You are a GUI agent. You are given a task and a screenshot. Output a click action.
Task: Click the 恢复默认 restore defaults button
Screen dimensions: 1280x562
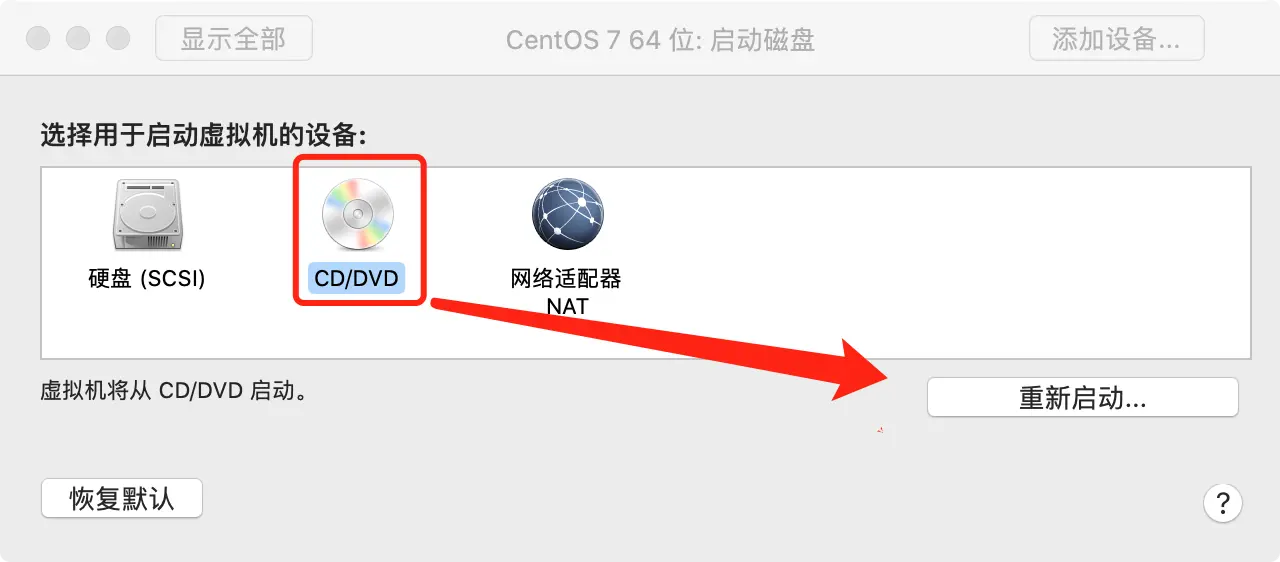click(122, 499)
